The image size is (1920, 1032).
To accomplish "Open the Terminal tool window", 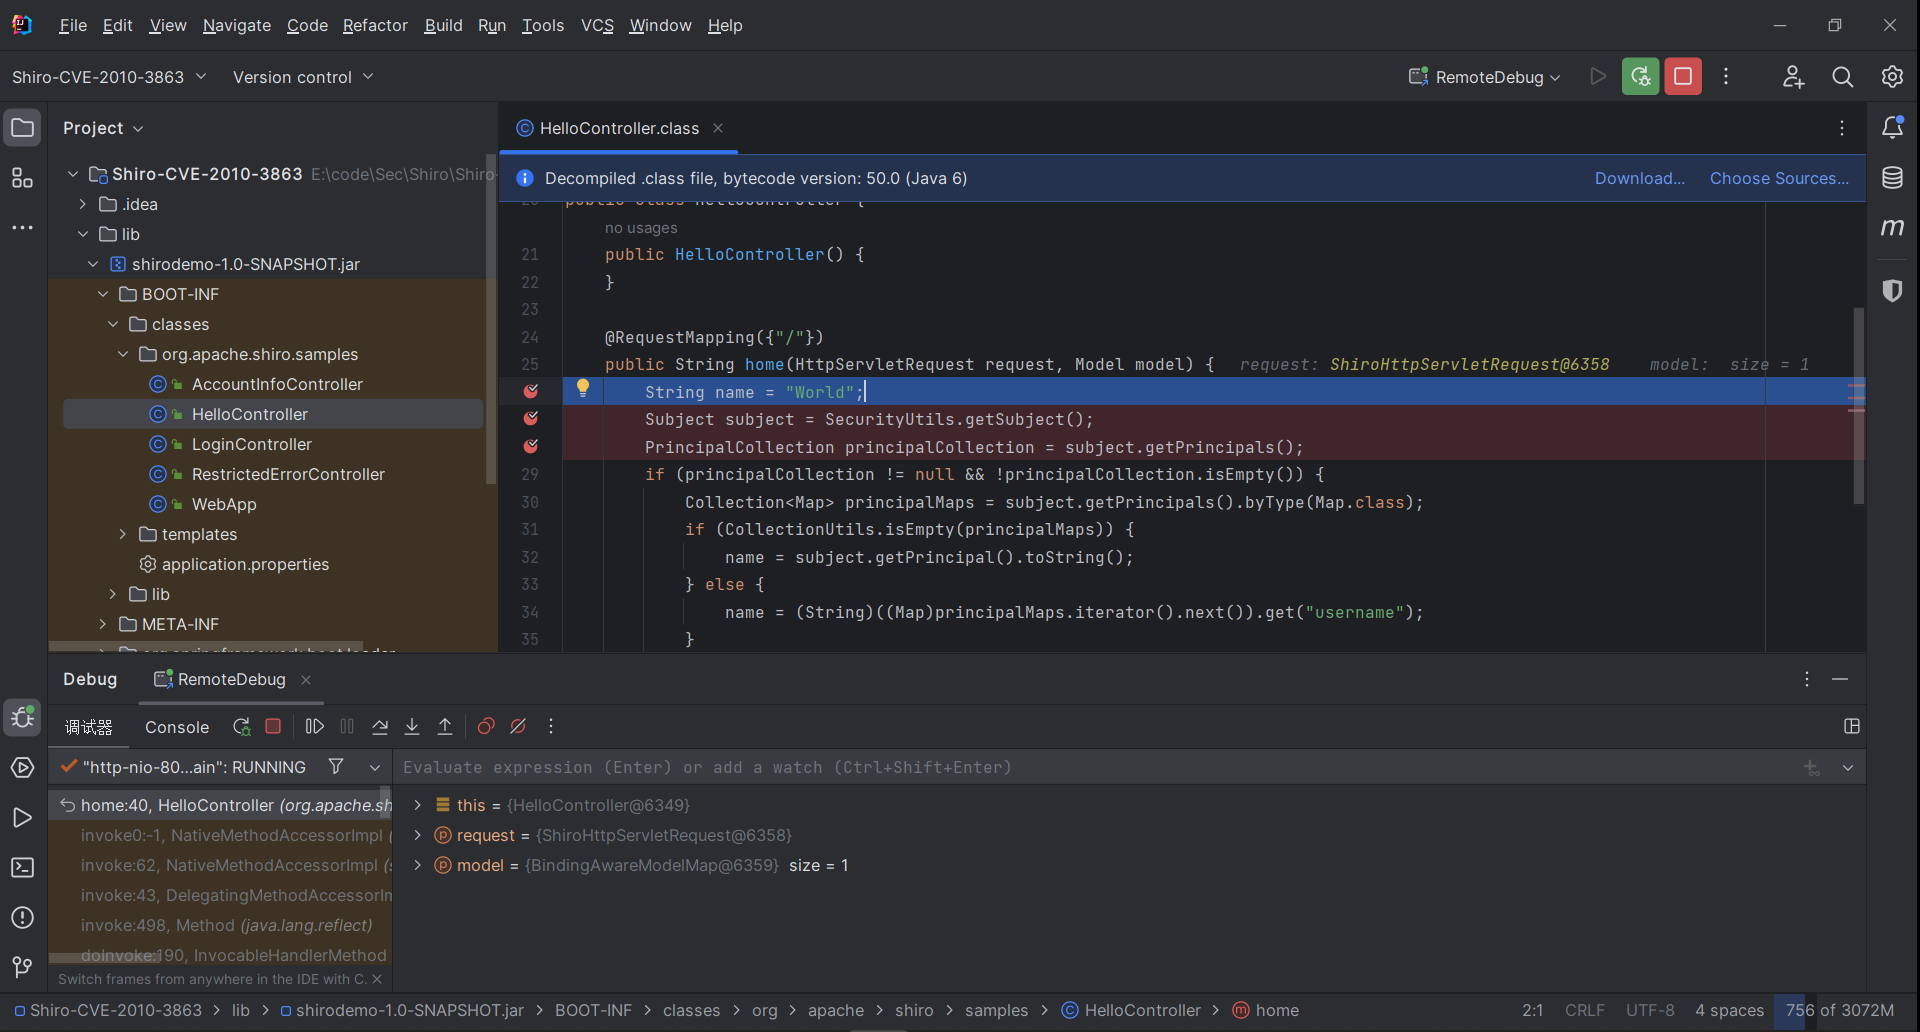I will (22, 868).
